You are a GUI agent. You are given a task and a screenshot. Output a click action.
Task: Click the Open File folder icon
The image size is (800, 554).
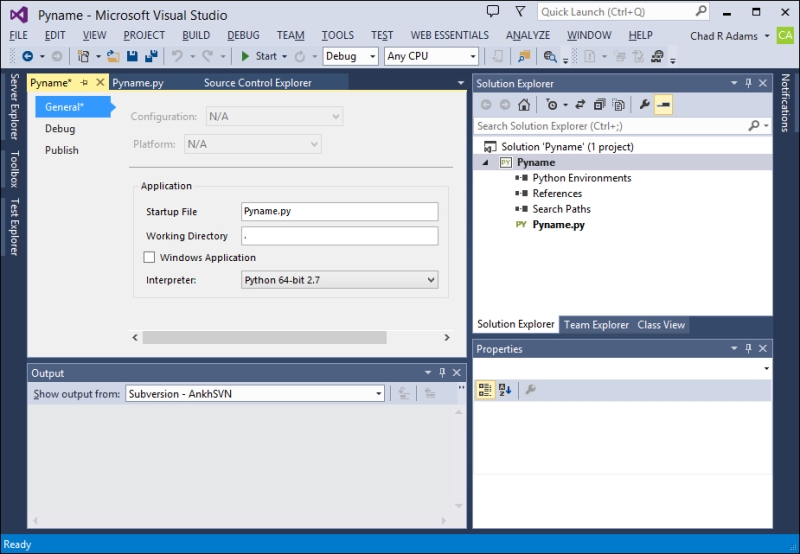pyautogui.click(x=113, y=56)
